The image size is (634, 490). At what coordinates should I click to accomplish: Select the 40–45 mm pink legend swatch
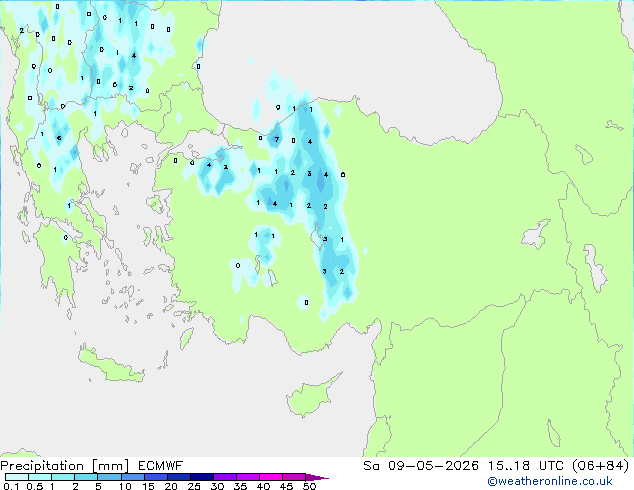point(271,477)
